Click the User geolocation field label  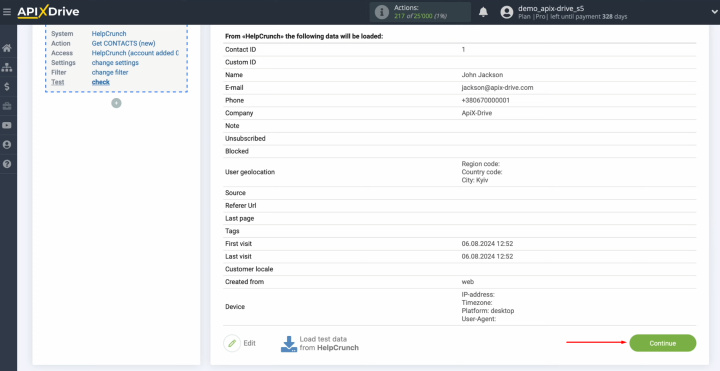click(250, 172)
